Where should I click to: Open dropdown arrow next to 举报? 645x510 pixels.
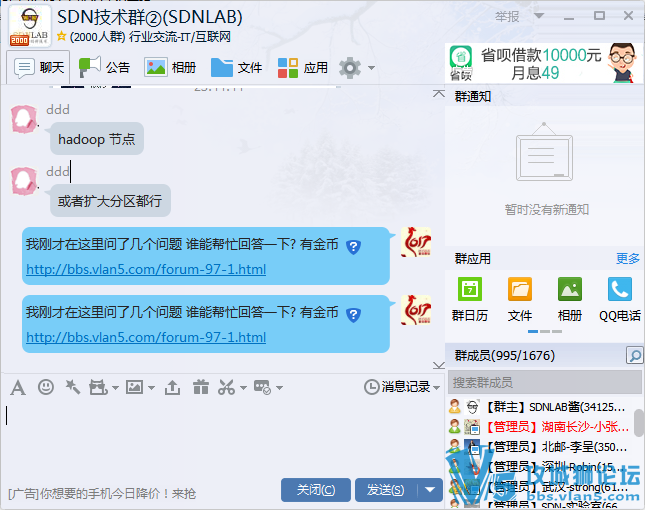pos(538,16)
